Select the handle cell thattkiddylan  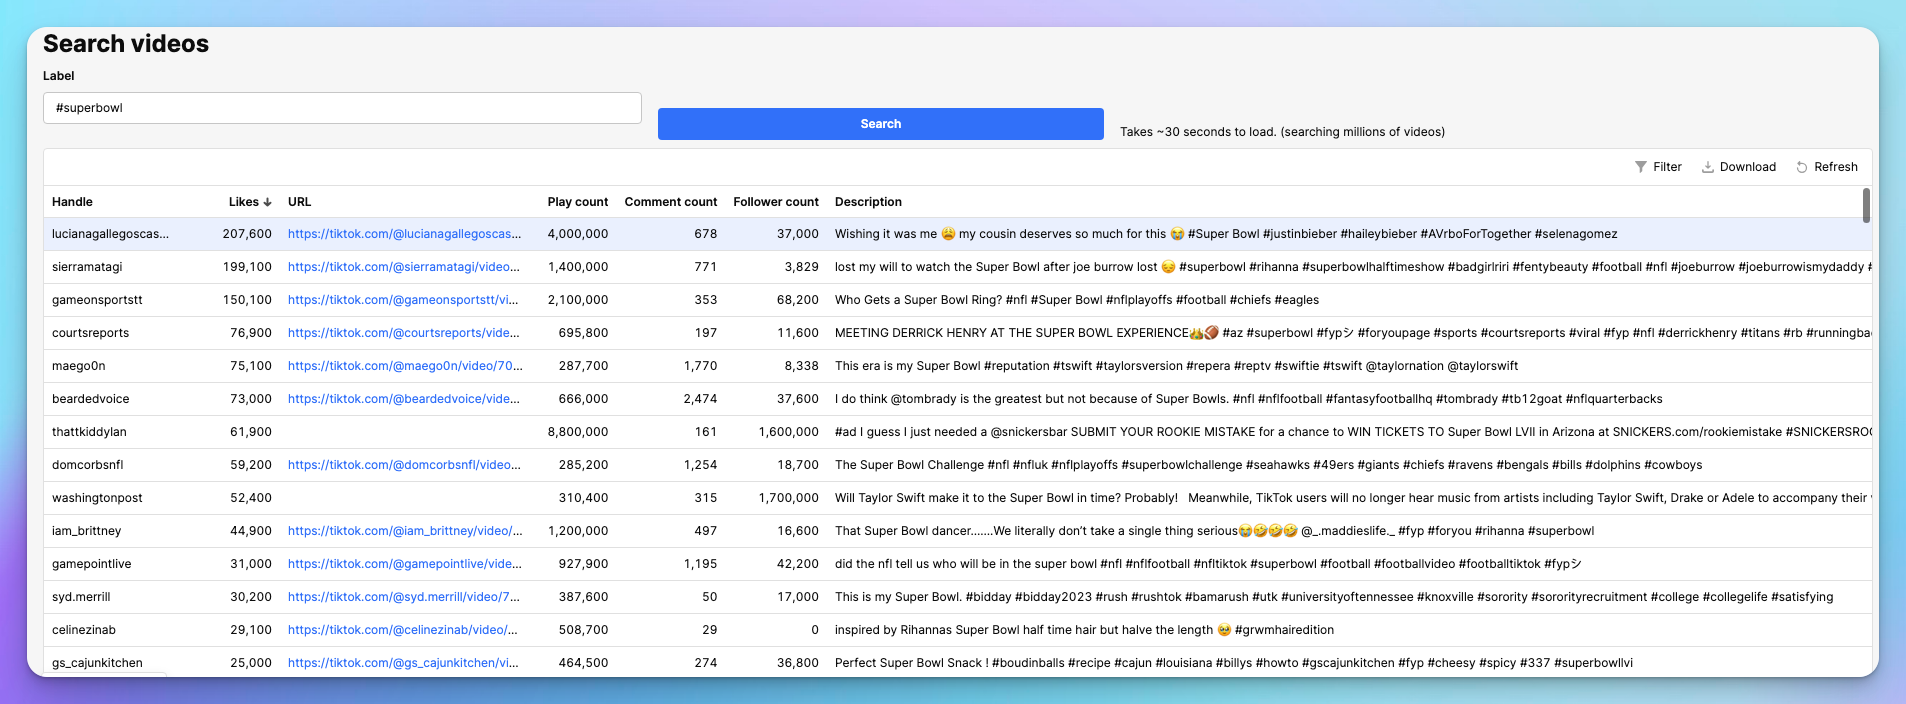click(x=89, y=432)
